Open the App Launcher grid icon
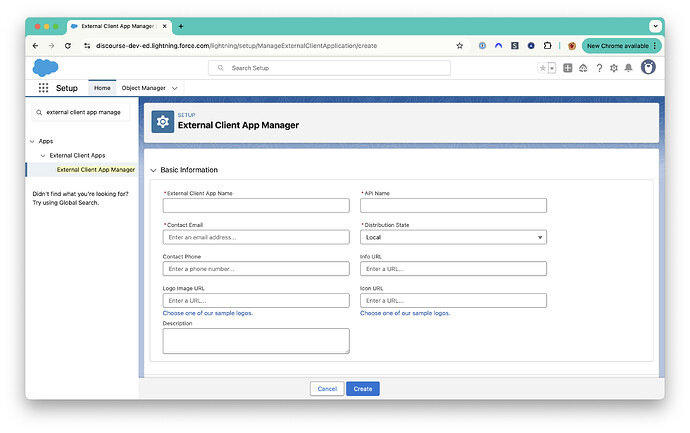The height and width of the screenshot is (433, 690). coord(43,88)
